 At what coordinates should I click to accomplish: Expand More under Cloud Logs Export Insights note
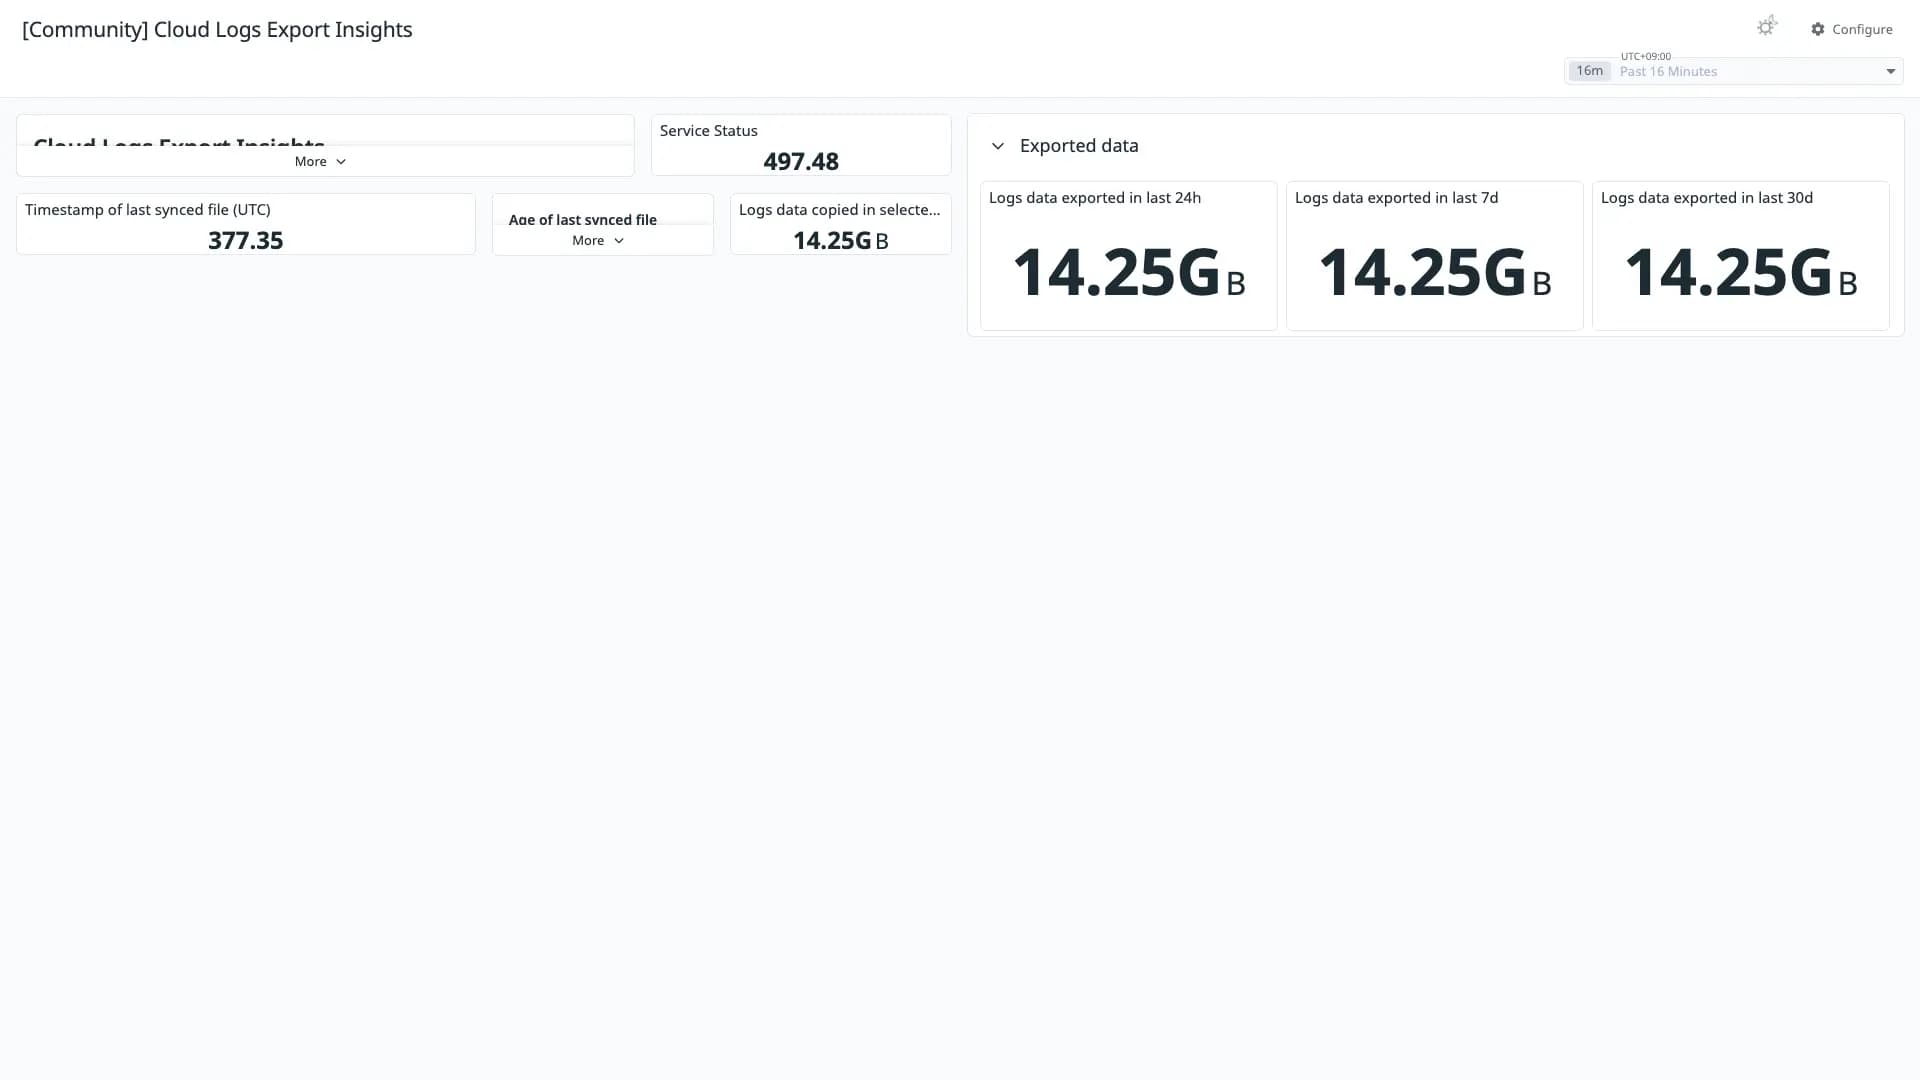click(320, 161)
